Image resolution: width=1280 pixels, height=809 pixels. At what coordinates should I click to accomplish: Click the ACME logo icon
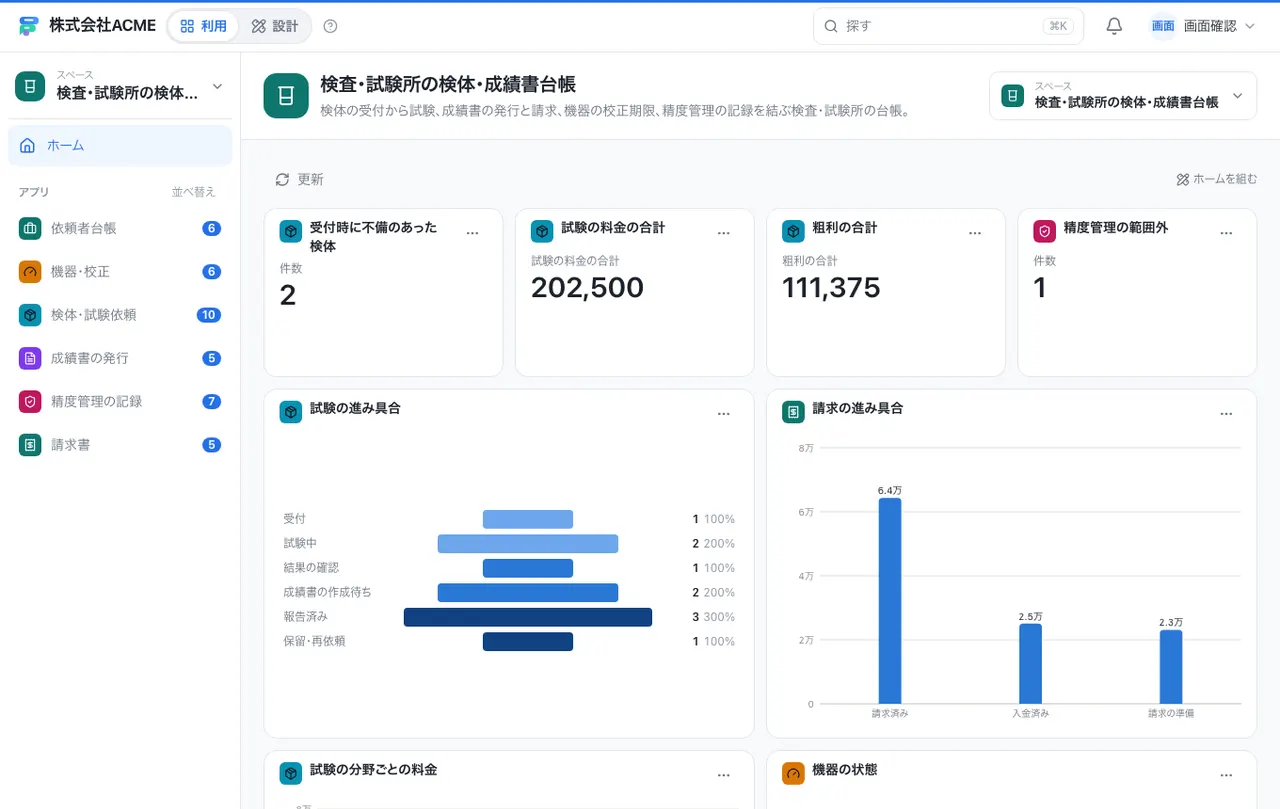(x=29, y=26)
